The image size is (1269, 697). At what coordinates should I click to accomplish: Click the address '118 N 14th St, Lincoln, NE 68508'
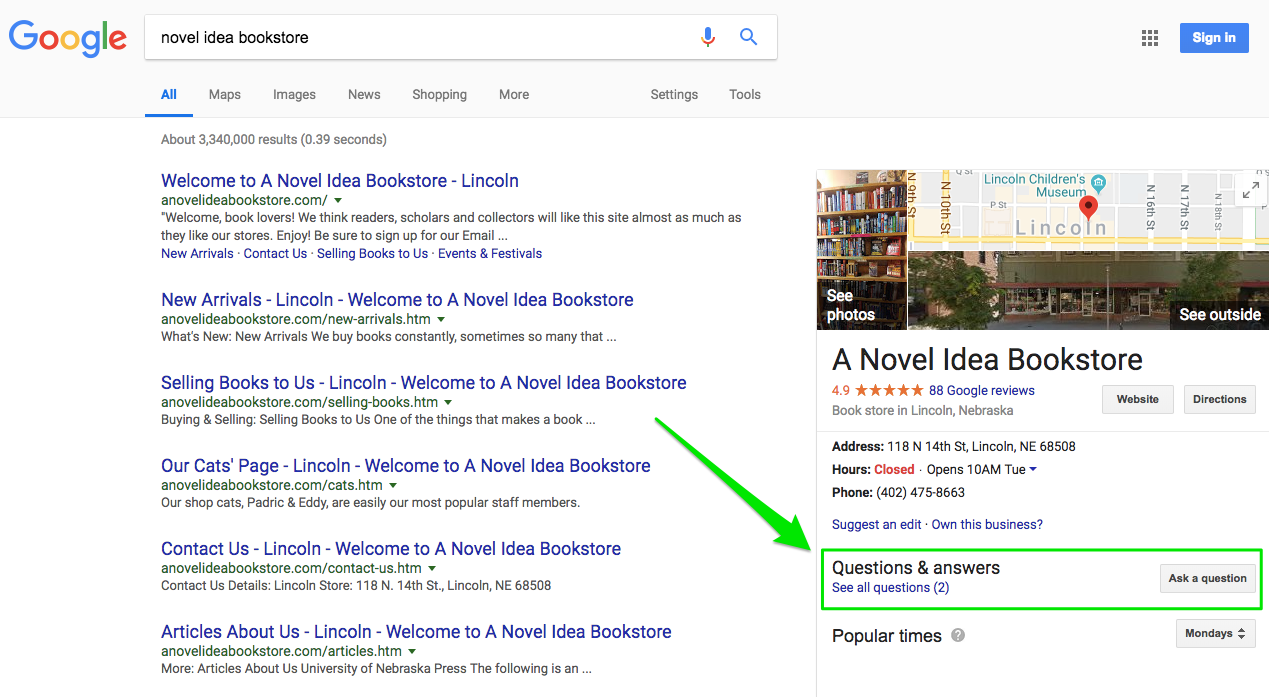click(x=982, y=446)
